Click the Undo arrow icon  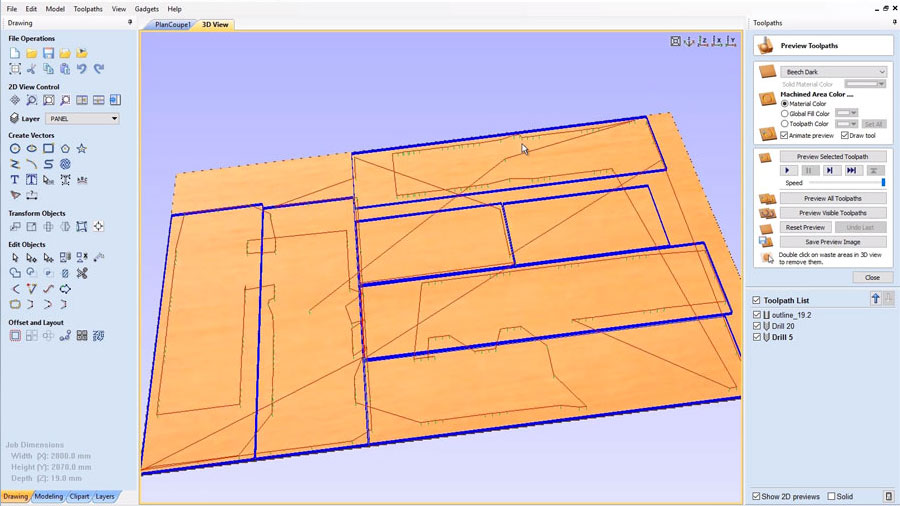click(82, 69)
